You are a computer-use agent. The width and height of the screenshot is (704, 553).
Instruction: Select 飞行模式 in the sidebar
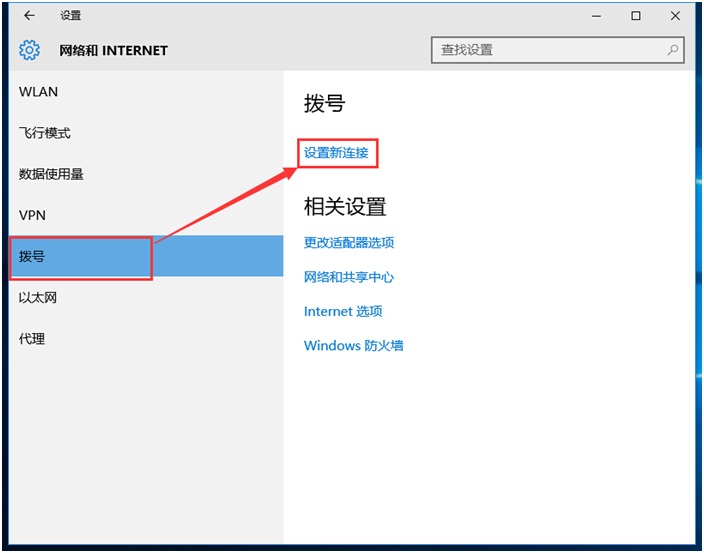(x=45, y=133)
